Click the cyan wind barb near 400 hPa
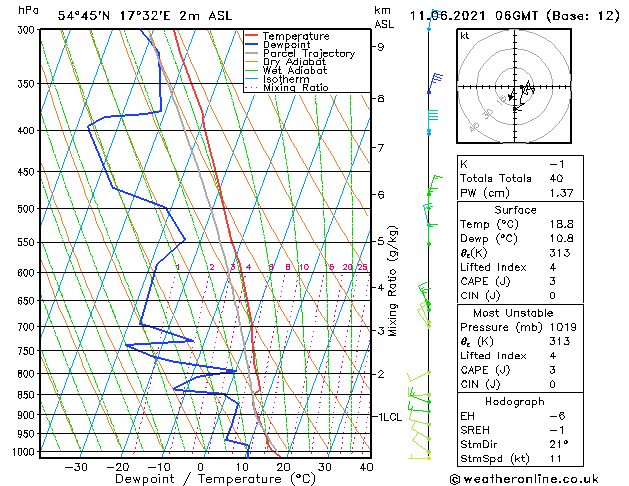The image size is (629, 486). coord(433,121)
